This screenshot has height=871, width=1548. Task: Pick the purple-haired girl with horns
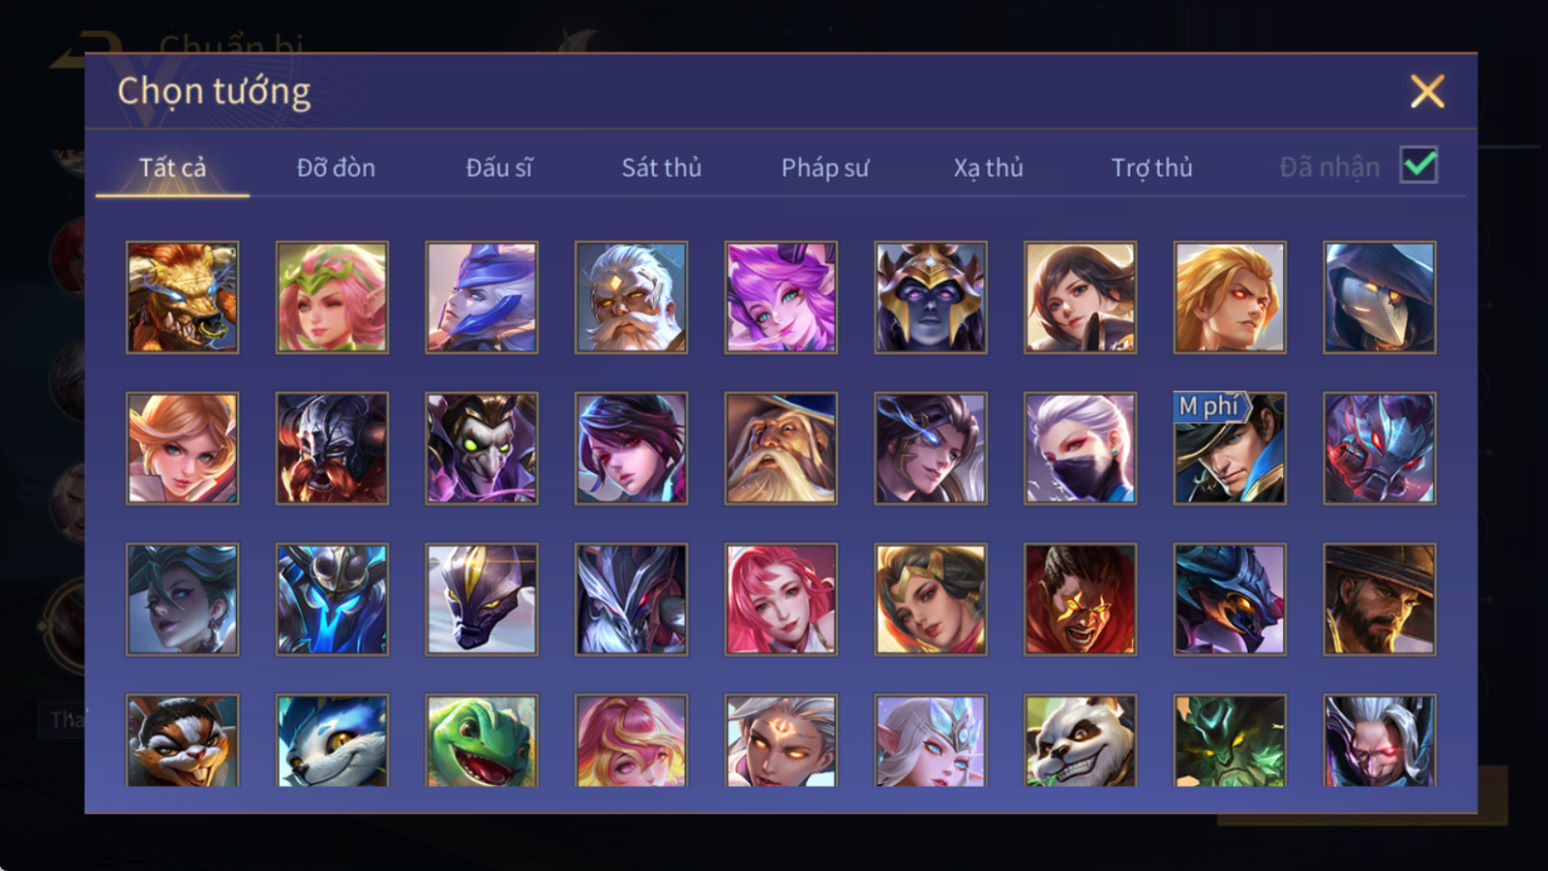[x=781, y=297]
